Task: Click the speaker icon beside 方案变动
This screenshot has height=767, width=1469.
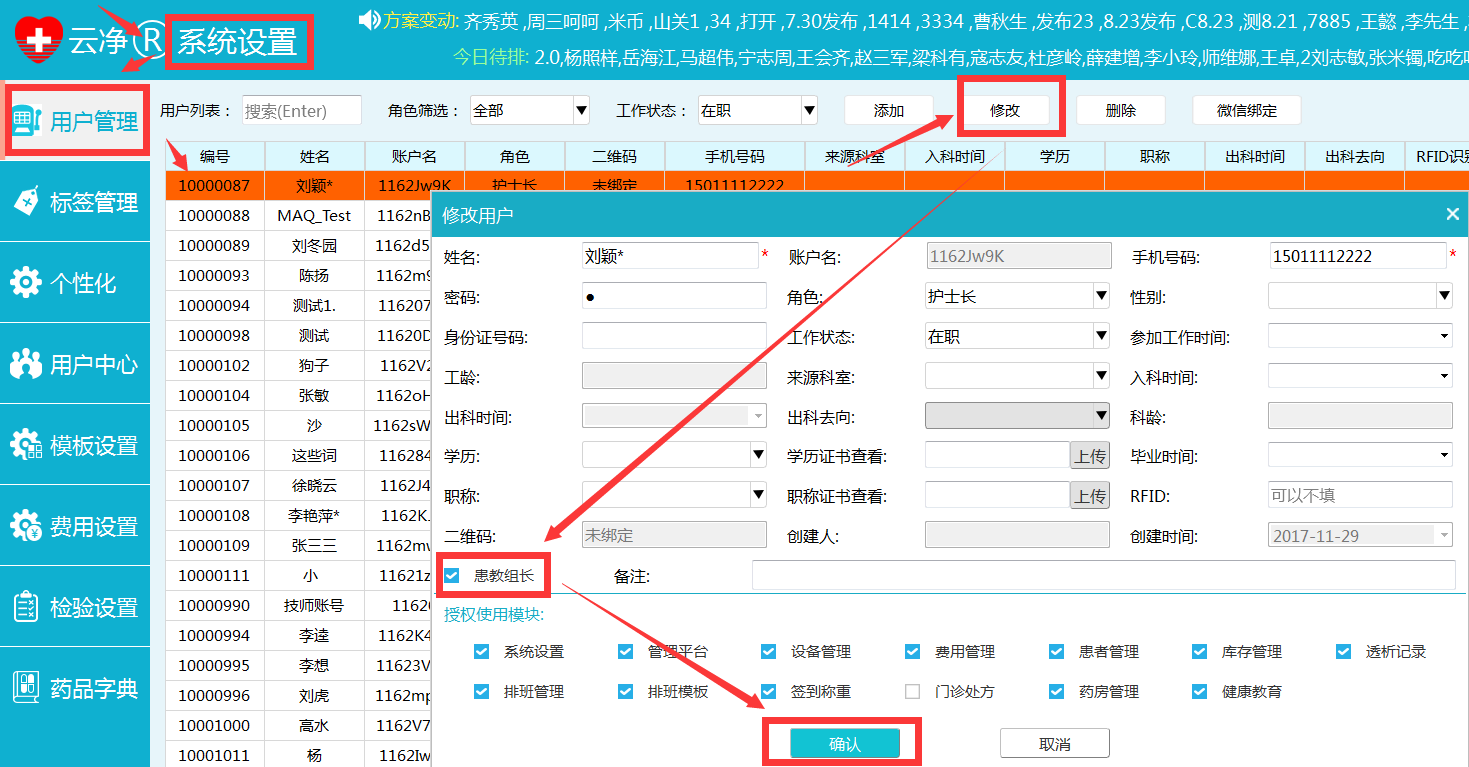Action: [x=369, y=19]
